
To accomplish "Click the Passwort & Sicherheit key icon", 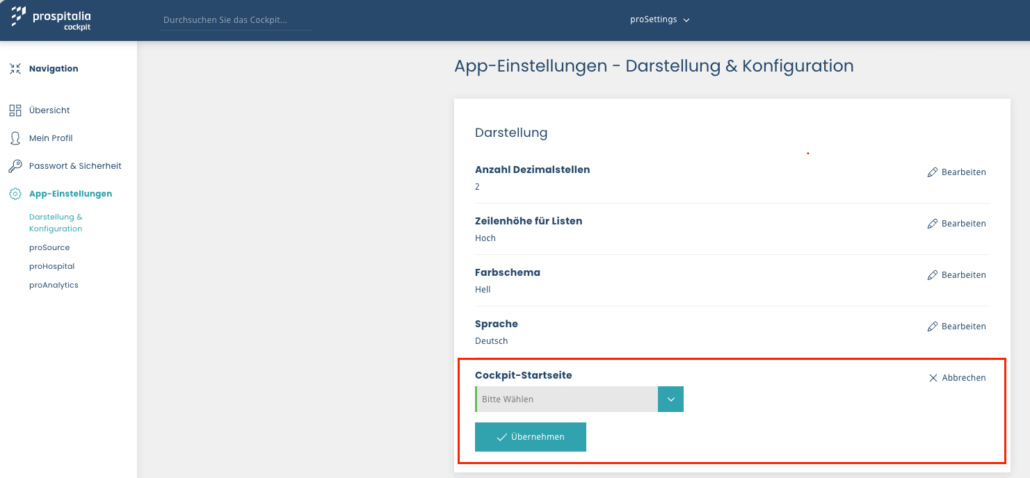I will [15, 166].
